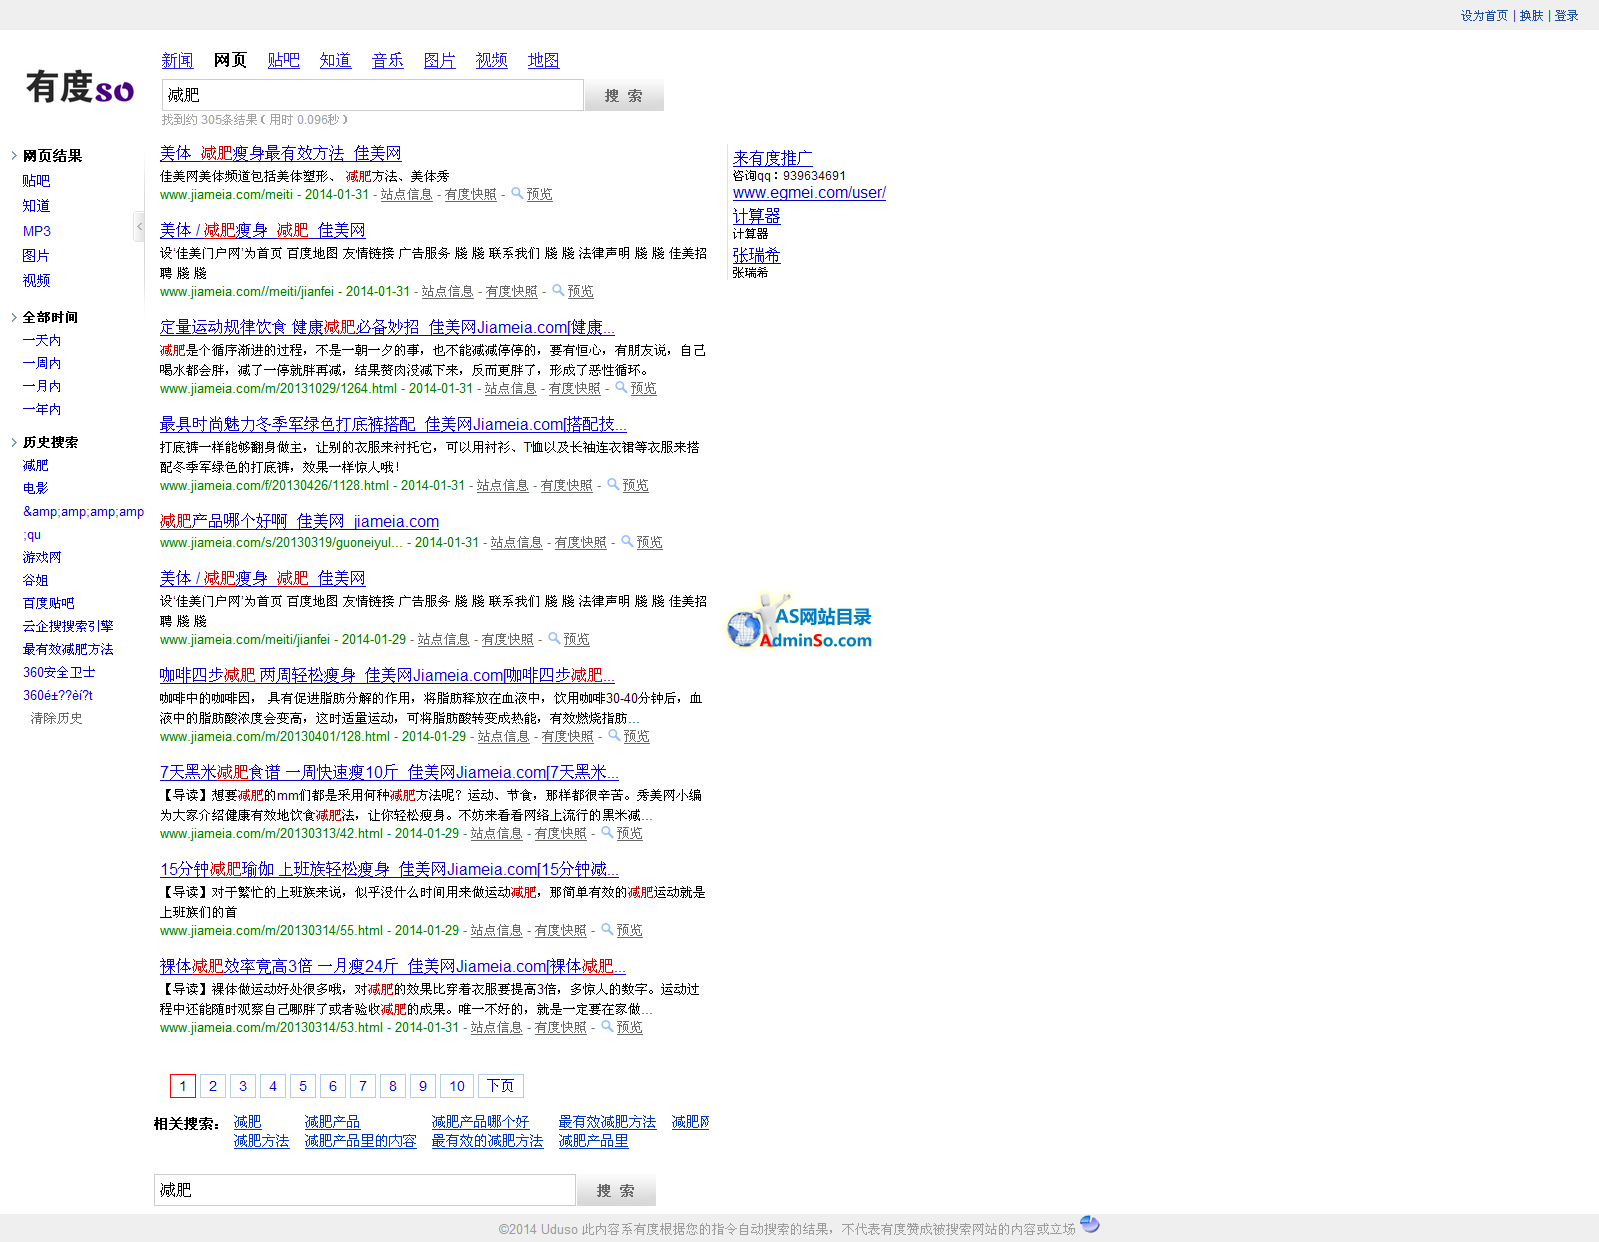The width and height of the screenshot is (1599, 1242).
Task: Expand the 全部时间 sidebar section arrow
Action: 14,317
